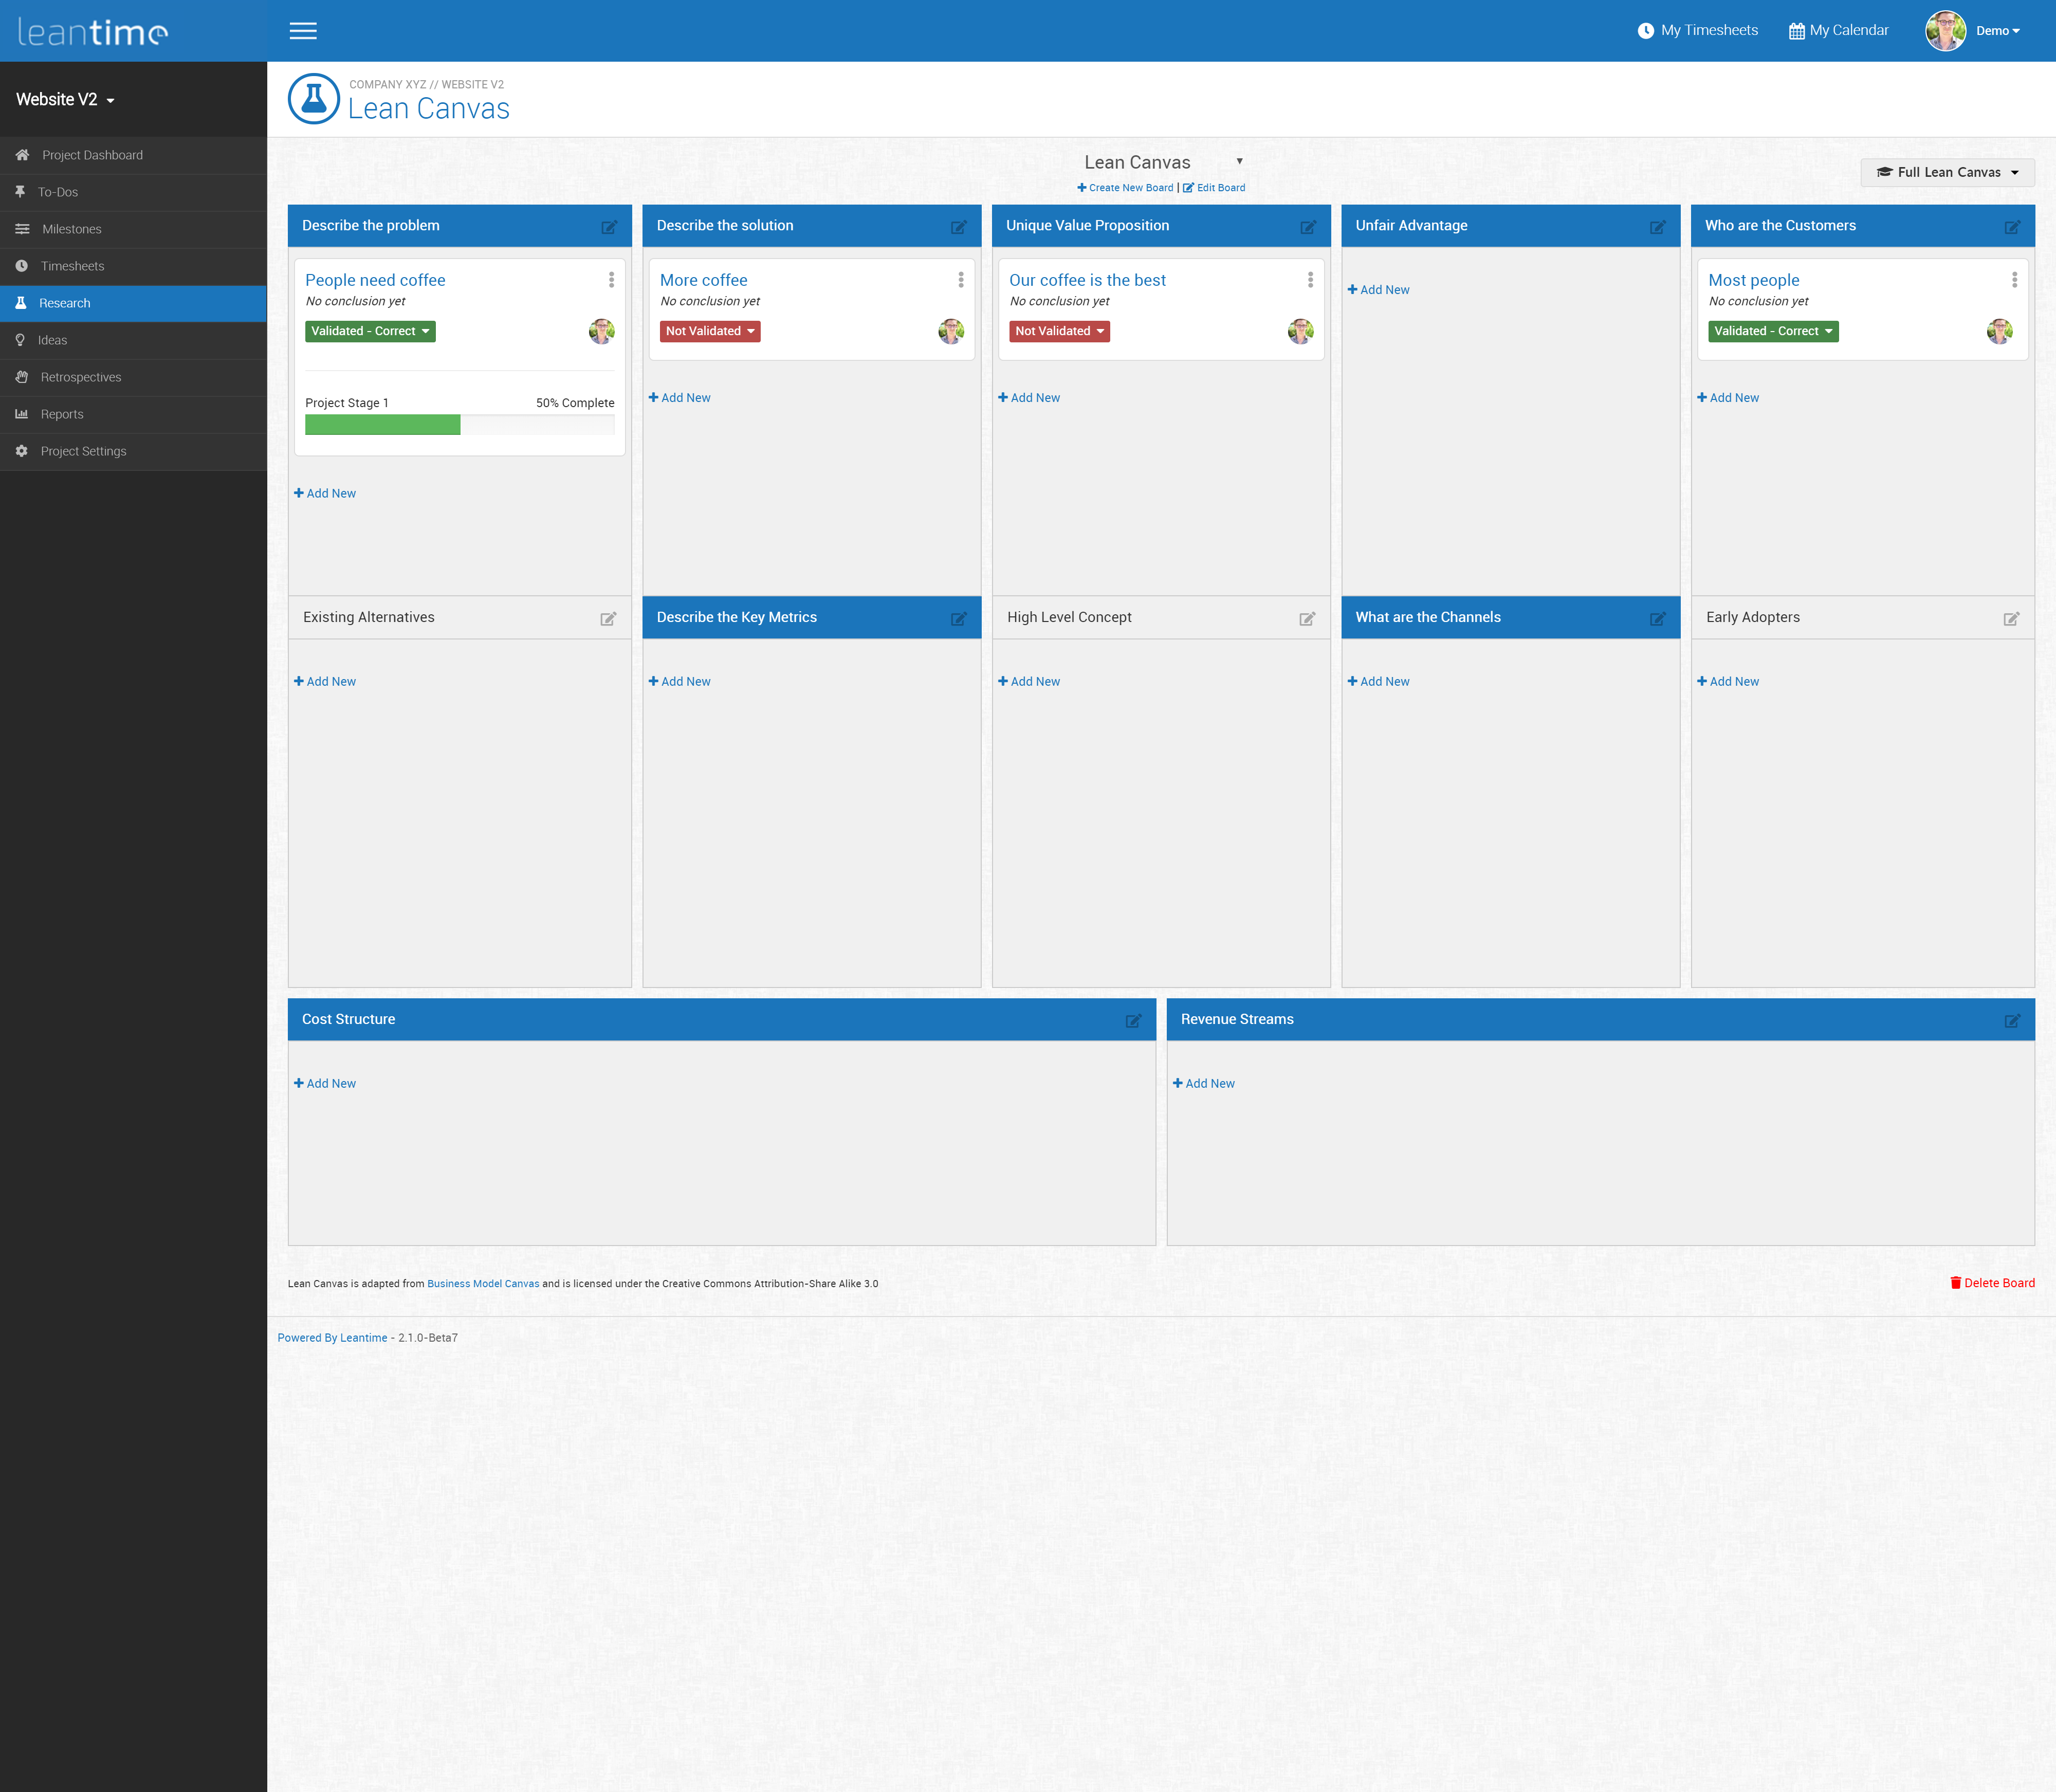
Task: Open Not Validated status on More coffee
Action: [710, 331]
